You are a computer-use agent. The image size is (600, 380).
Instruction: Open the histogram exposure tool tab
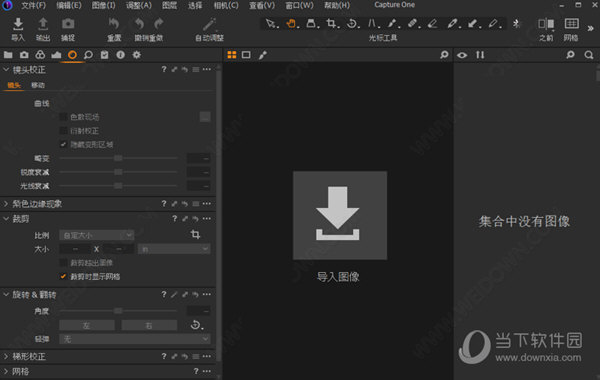coord(56,55)
